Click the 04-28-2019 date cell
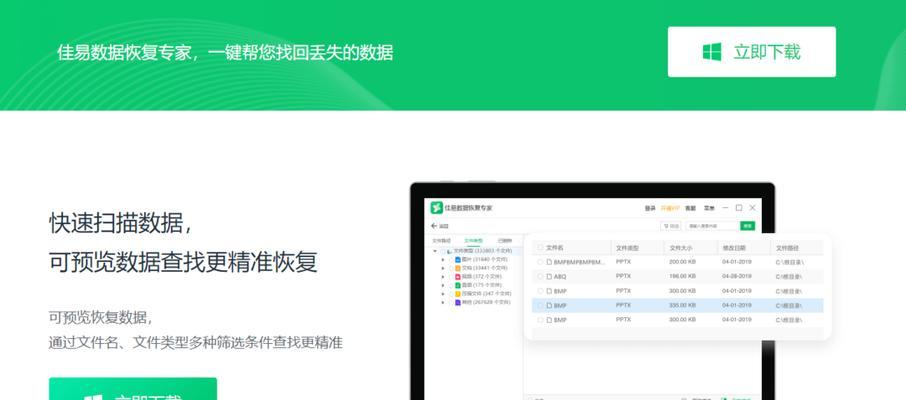Screen dimensions: 906x400 point(737,276)
